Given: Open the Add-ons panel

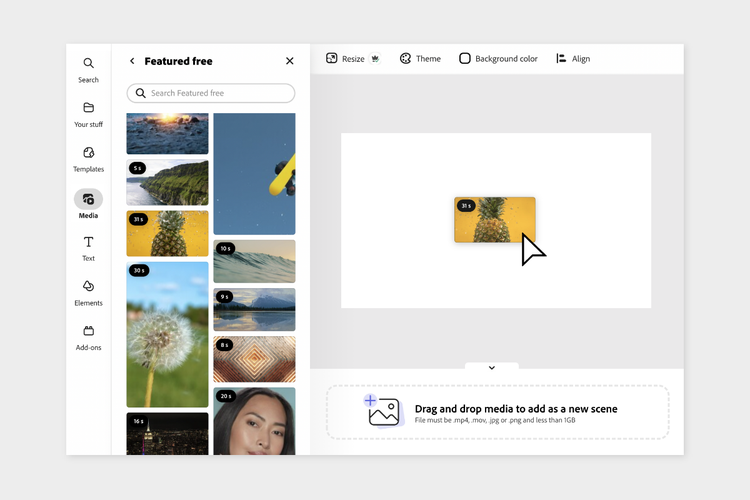Looking at the screenshot, I should point(88,338).
